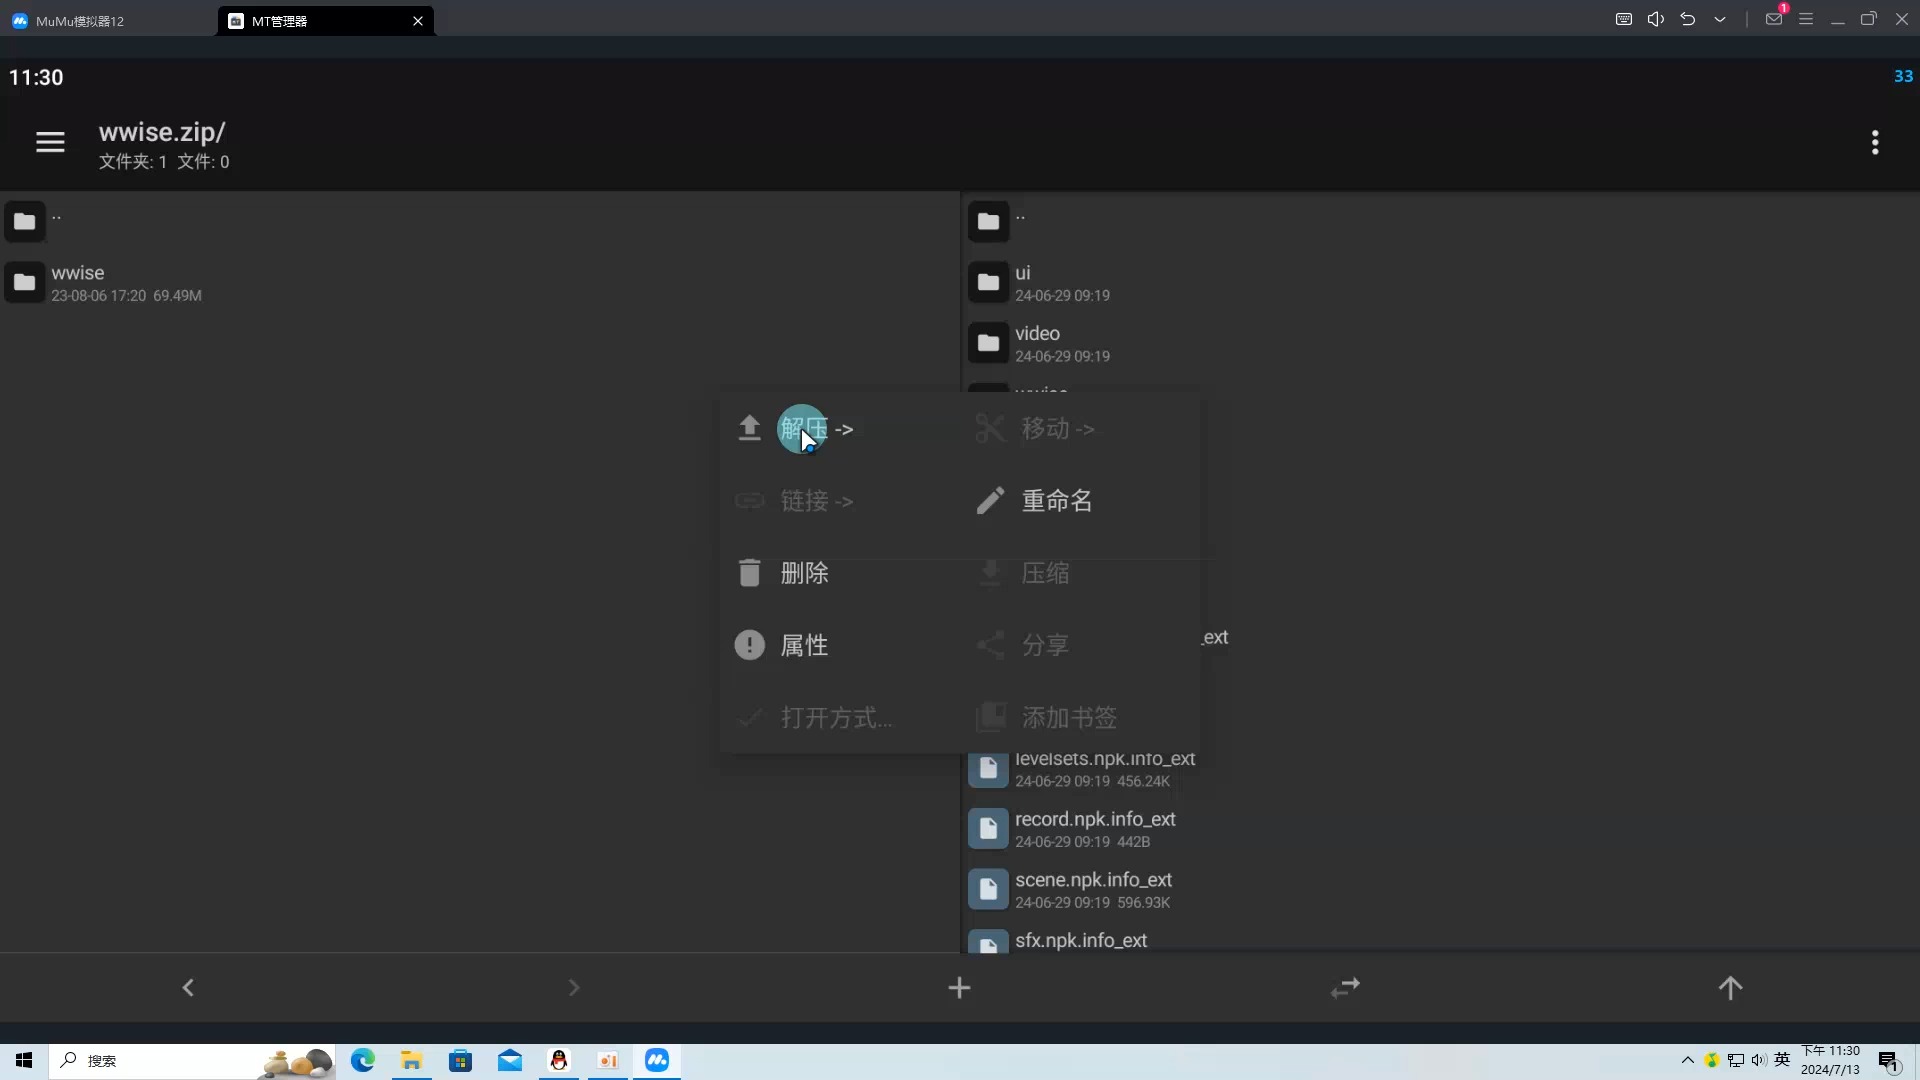Open the ui folder in right pane
The height and width of the screenshot is (1080, 1920).
point(1441,283)
